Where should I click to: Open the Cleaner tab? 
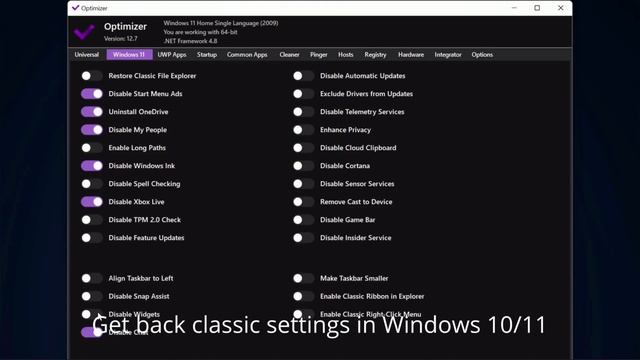[x=289, y=55]
